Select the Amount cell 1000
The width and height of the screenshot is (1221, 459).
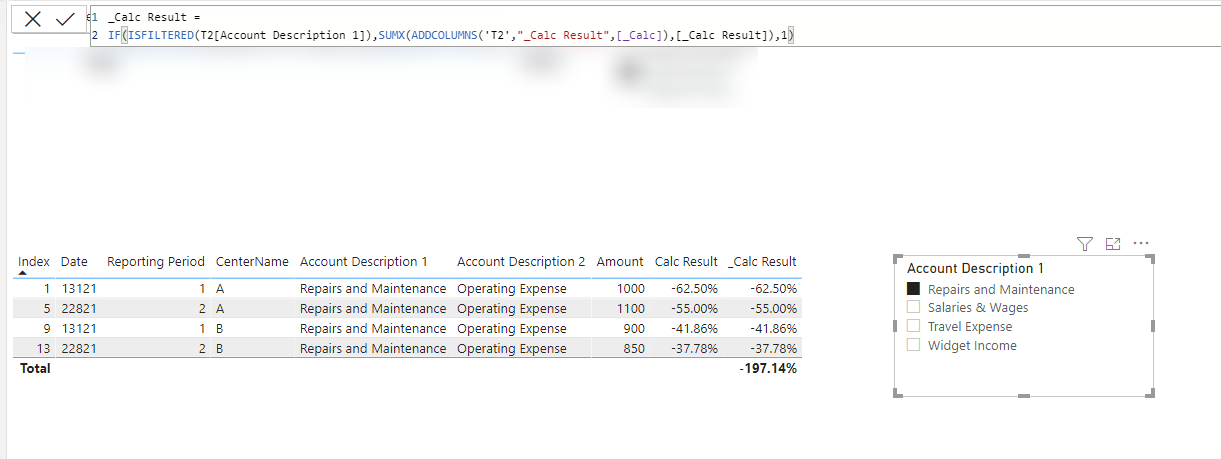(630, 289)
